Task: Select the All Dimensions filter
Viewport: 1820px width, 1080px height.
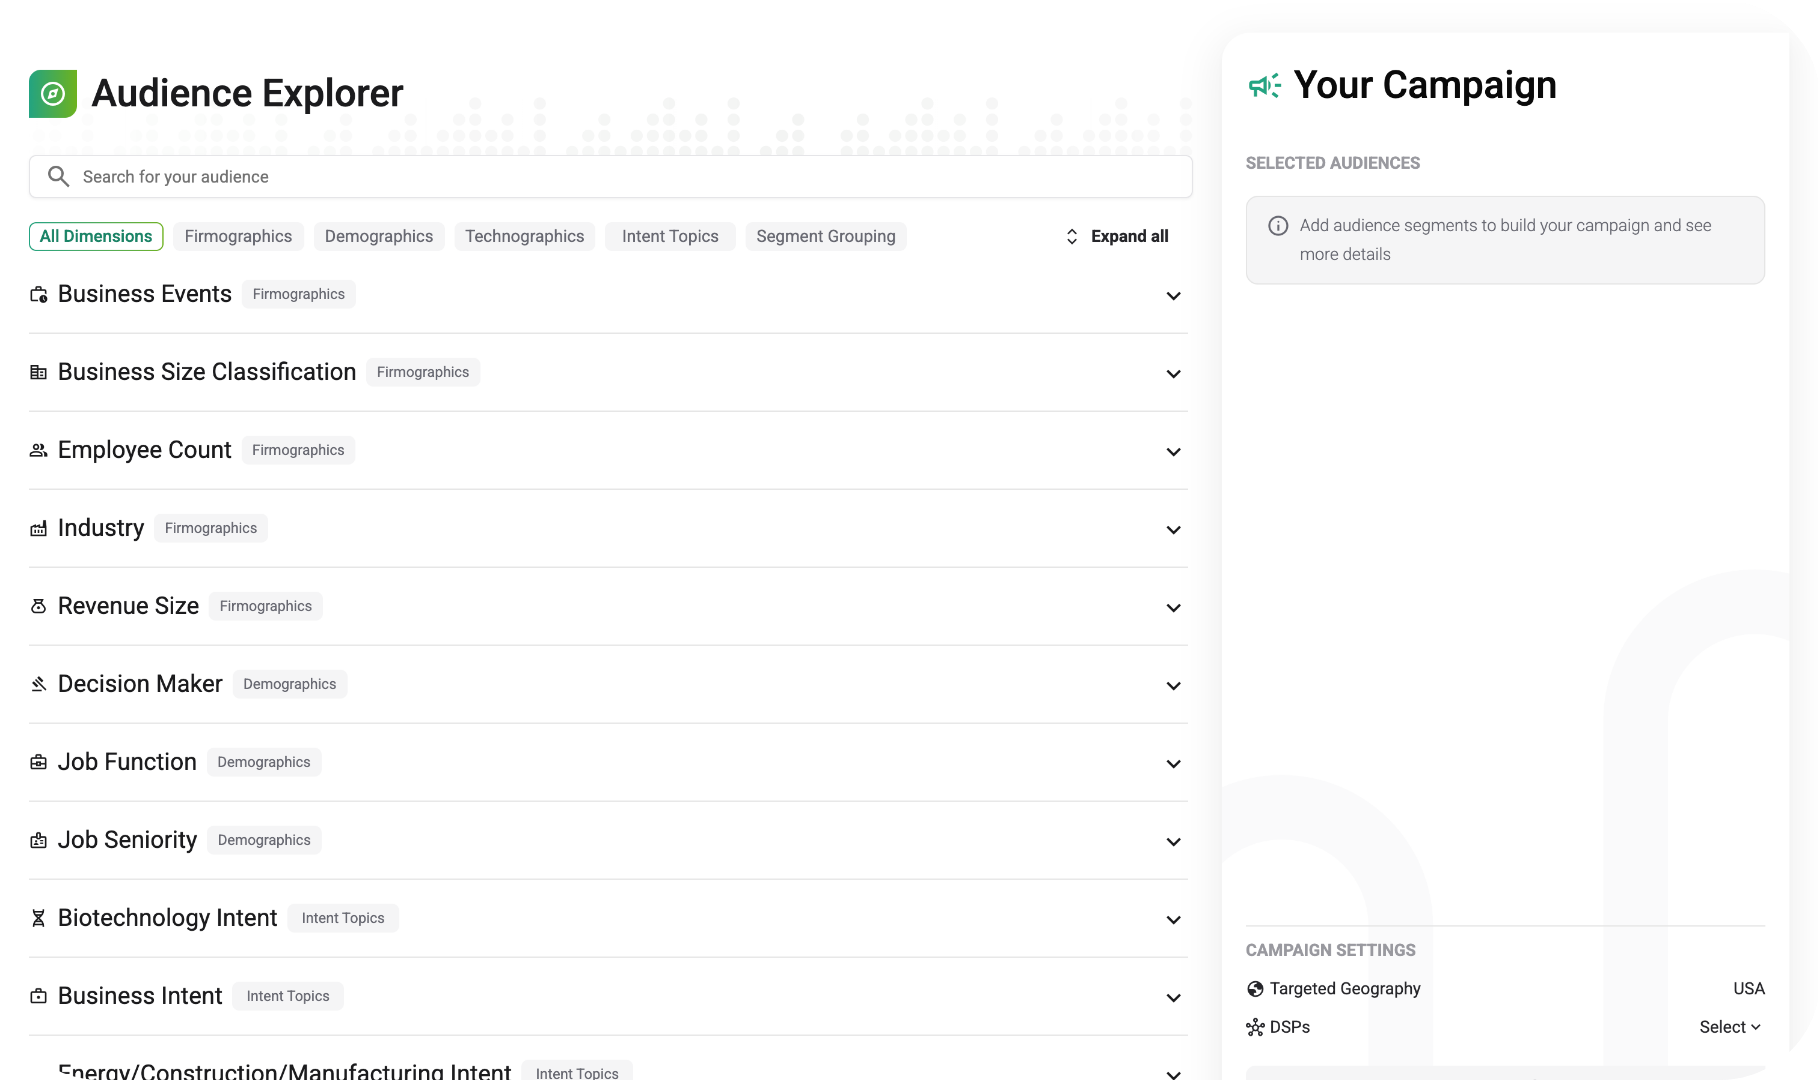Action: coord(96,236)
